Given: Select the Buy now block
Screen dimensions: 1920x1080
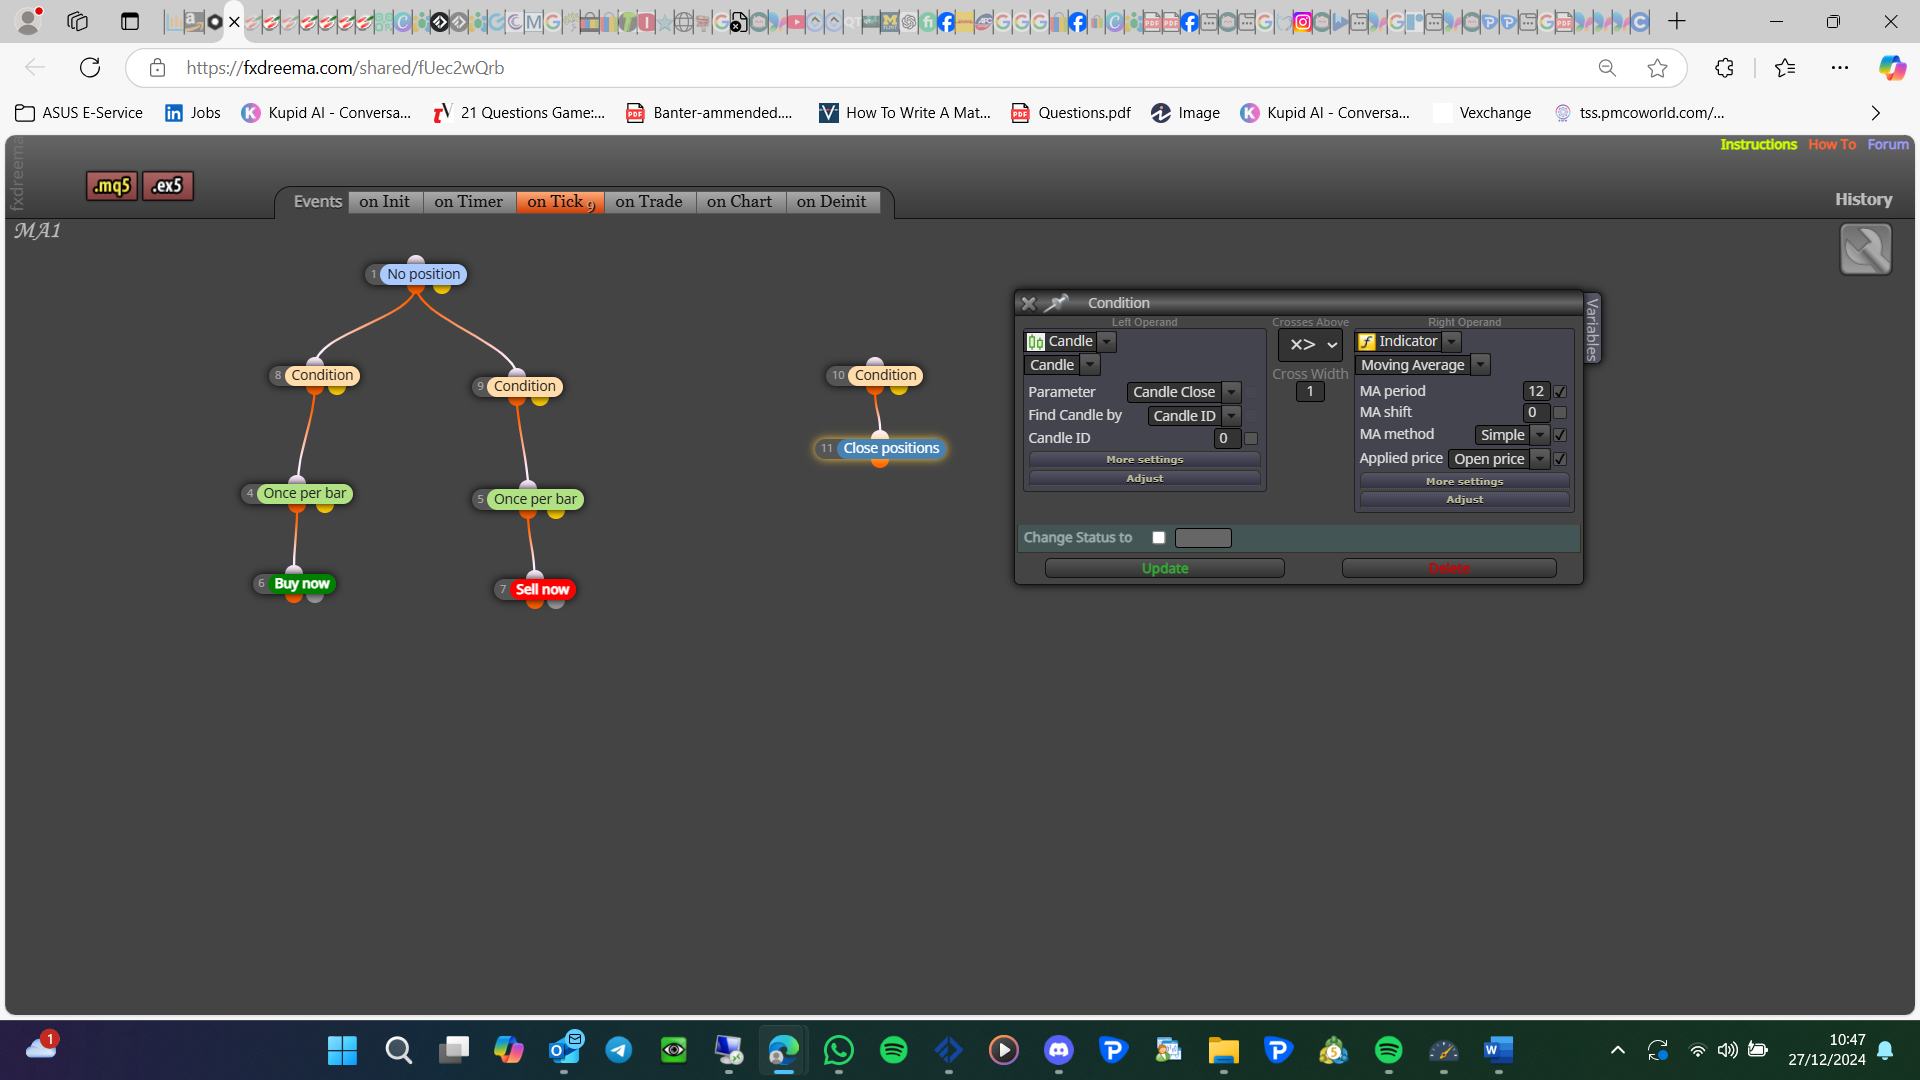Looking at the screenshot, I should [301, 583].
